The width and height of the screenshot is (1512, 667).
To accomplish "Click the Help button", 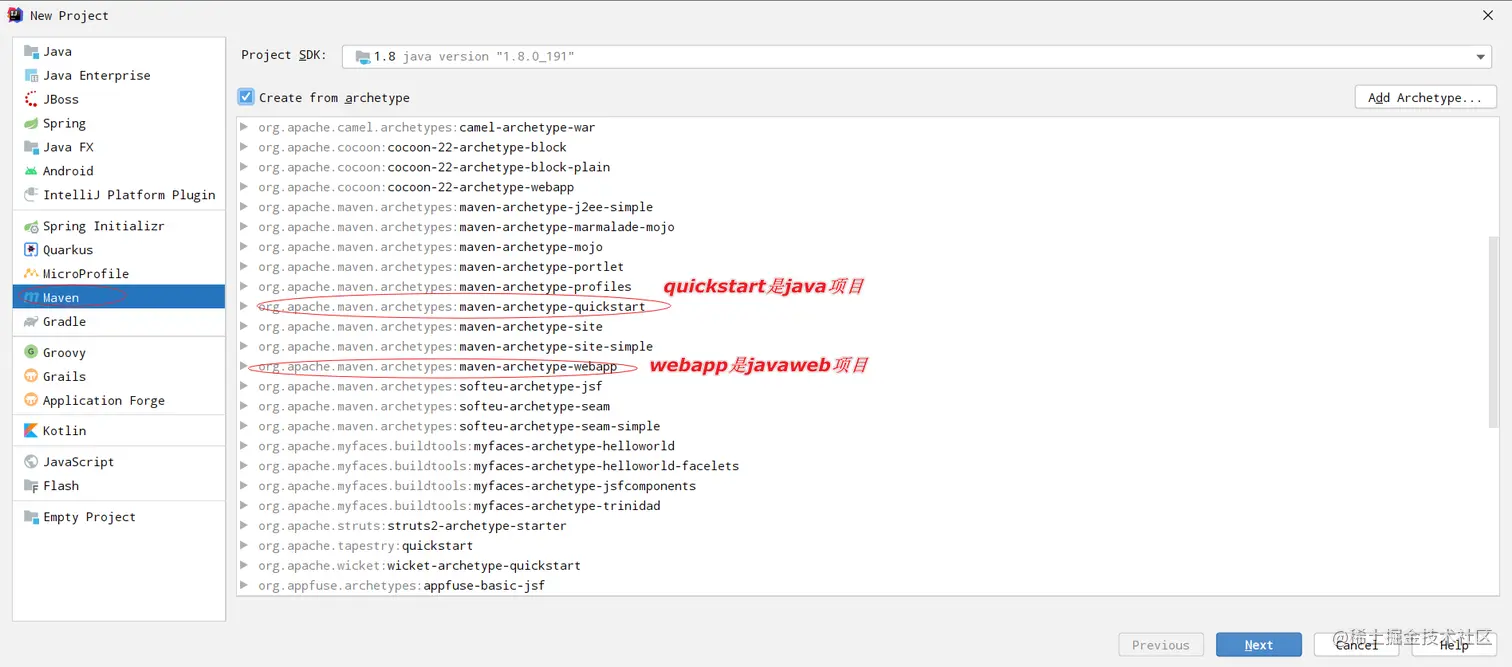I will click(1454, 645).
